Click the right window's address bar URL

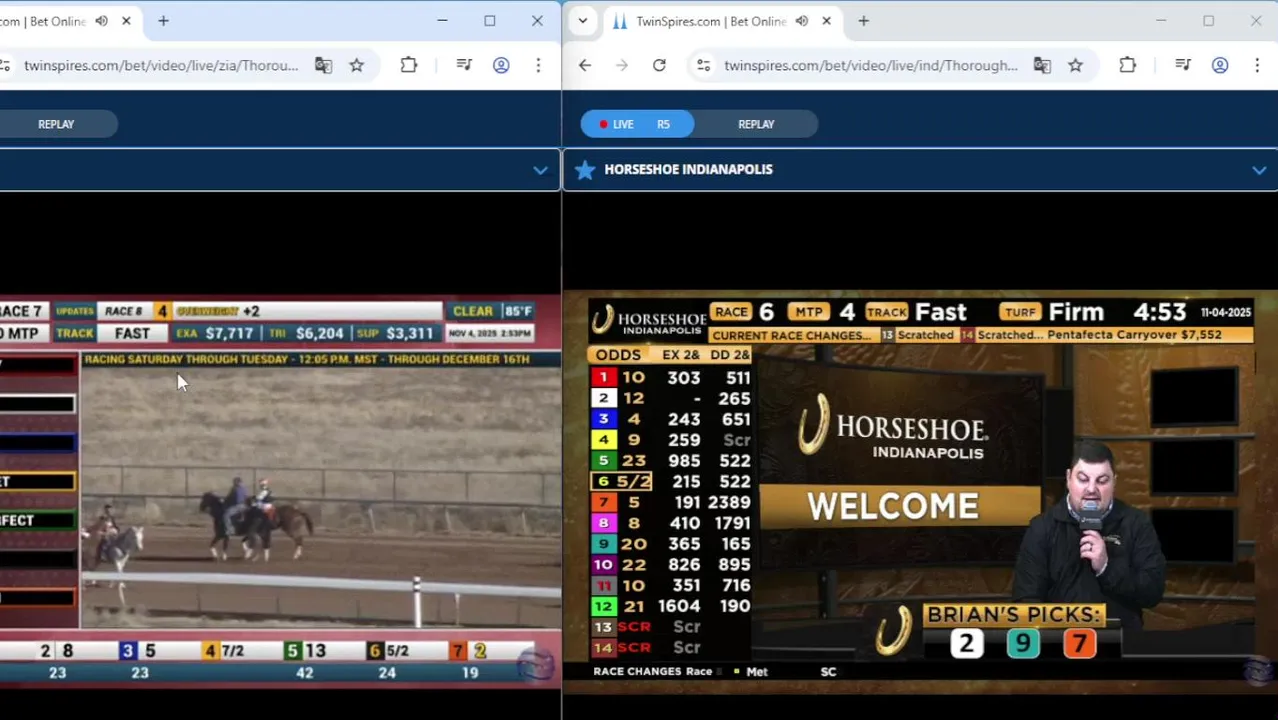[x=871, y=65]
